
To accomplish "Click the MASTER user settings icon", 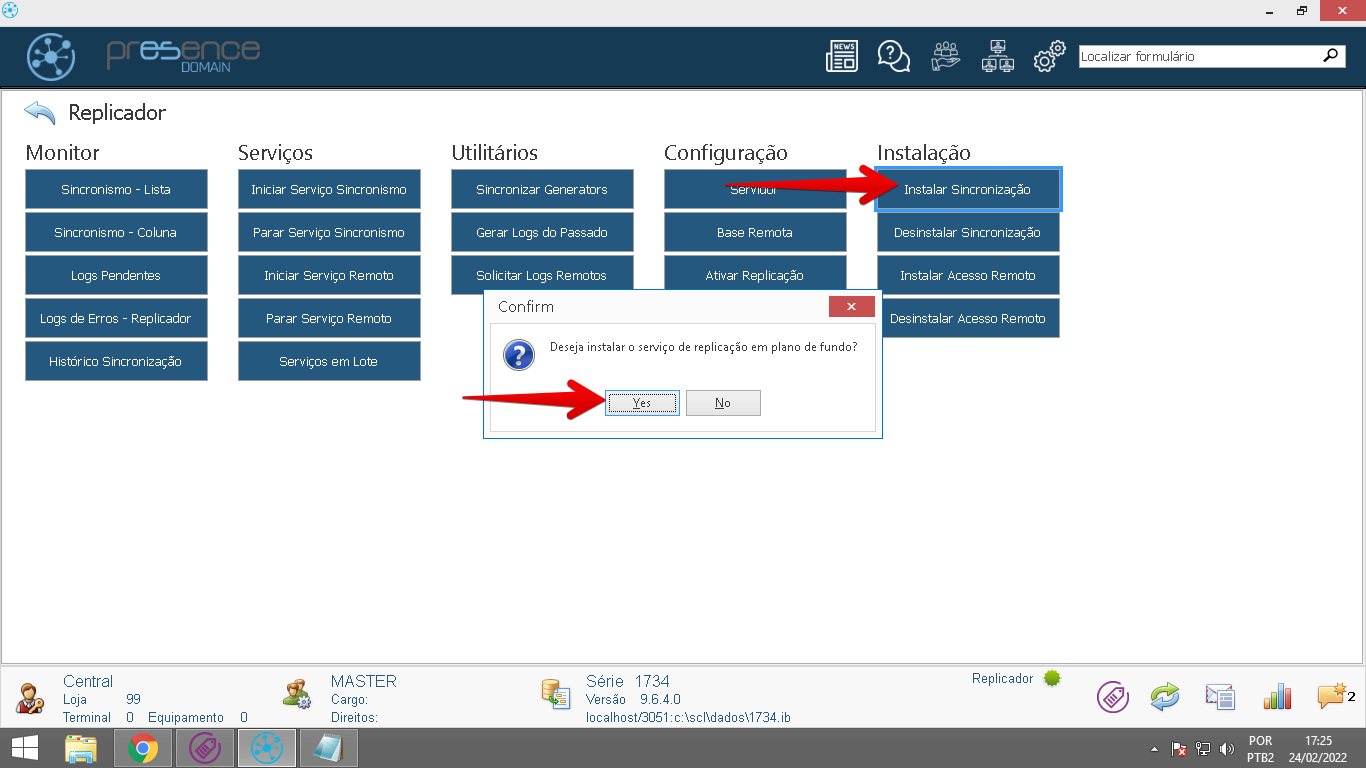I will (x=298, y=694).
